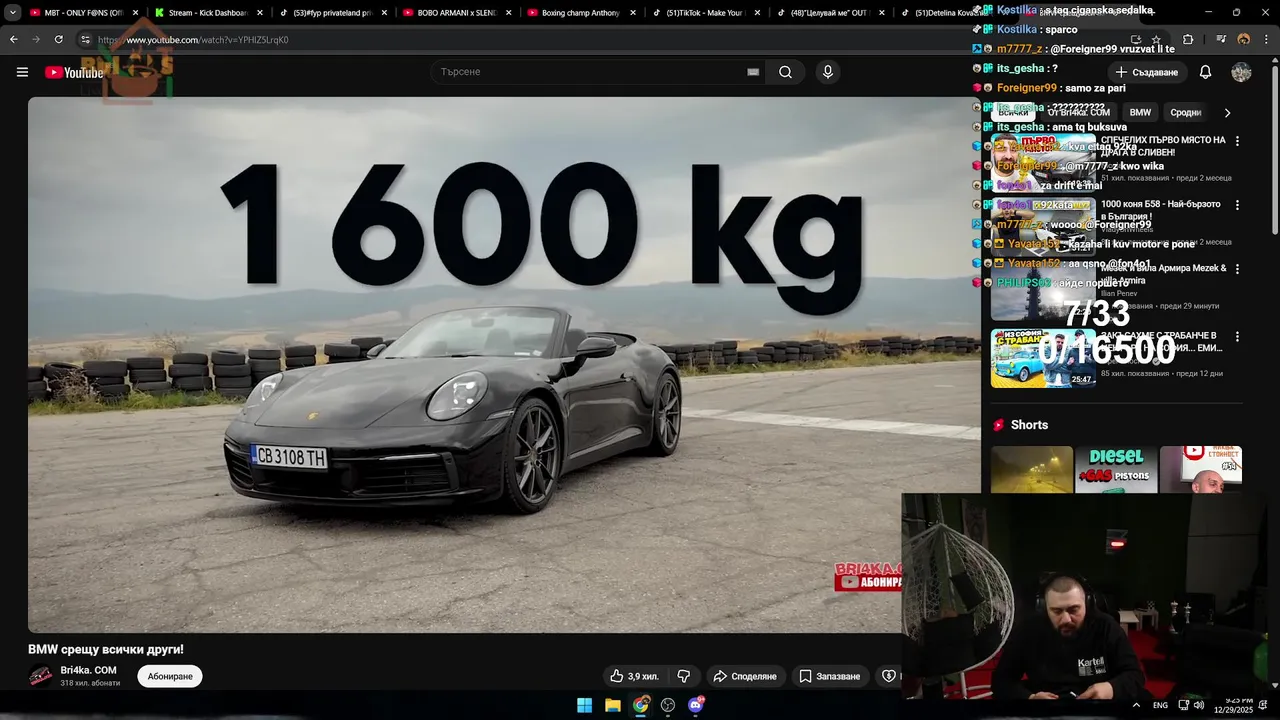Close the Stream - Kick Dashboard tab

click(260, 13)
